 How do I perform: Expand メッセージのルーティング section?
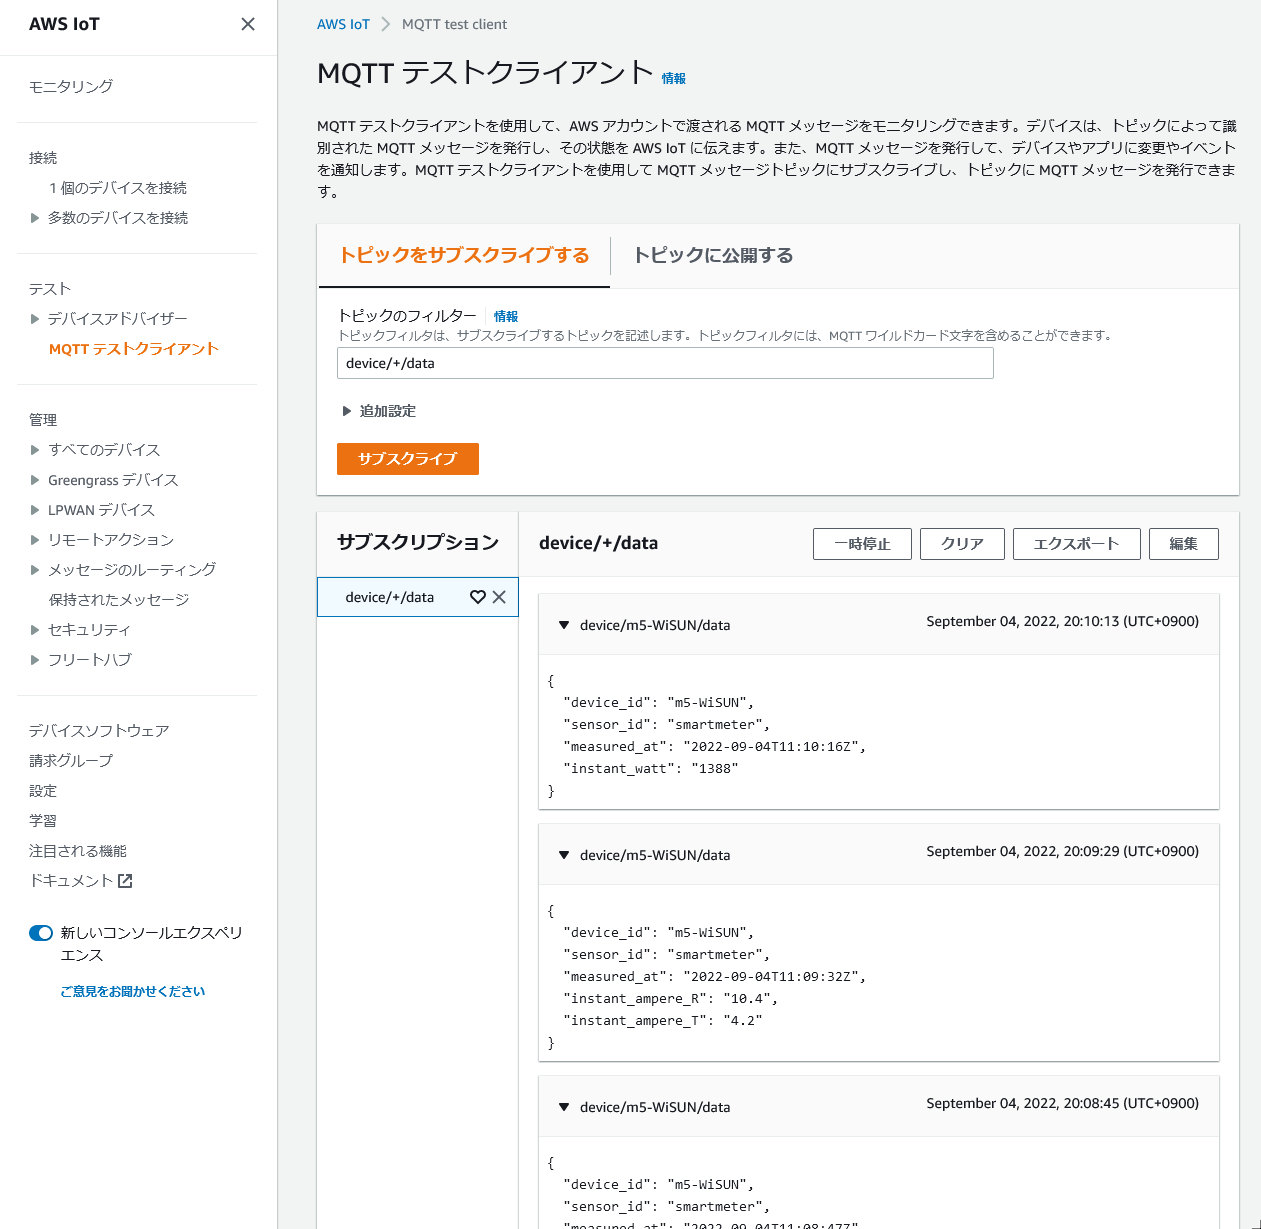click(35, 570)
